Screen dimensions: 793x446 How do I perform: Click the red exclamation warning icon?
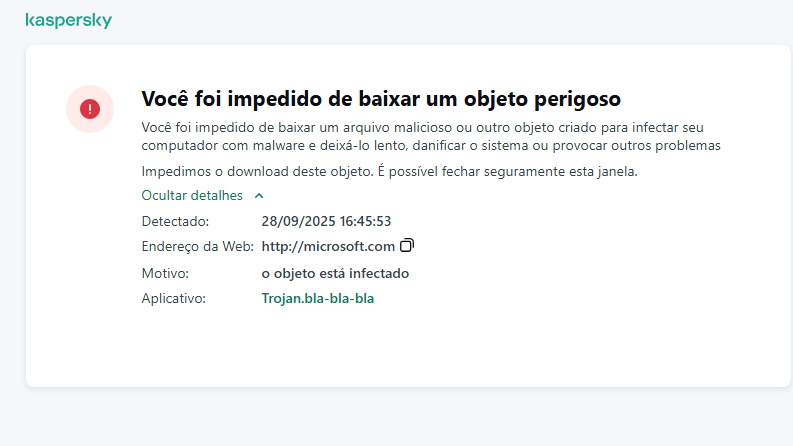[x=90, y=109]
